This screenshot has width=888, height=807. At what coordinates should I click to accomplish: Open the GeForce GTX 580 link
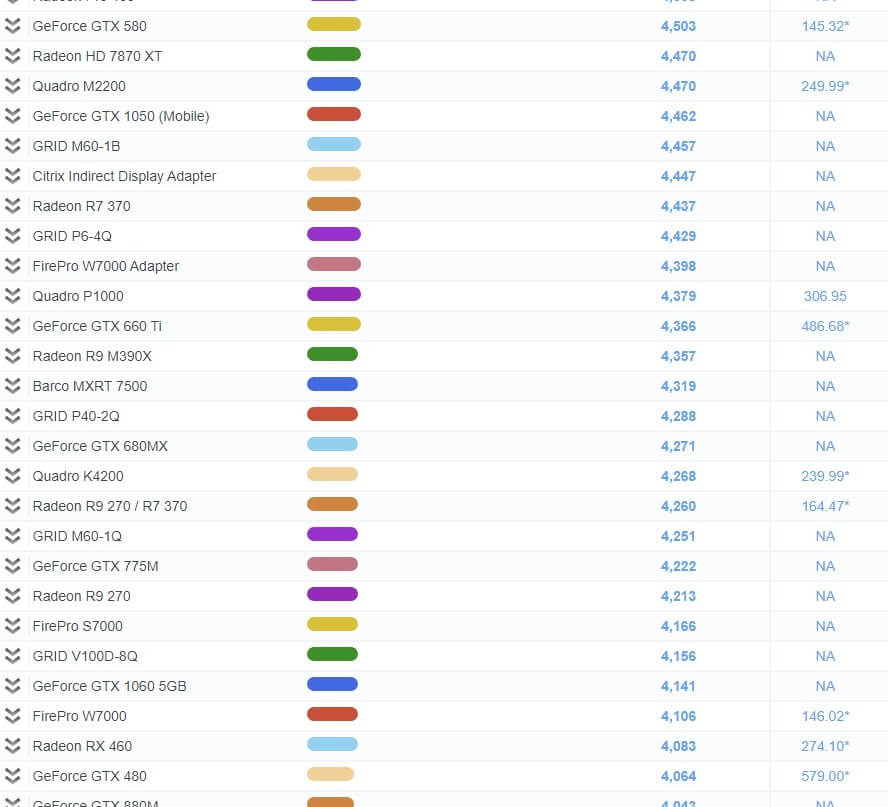point(89,26)
